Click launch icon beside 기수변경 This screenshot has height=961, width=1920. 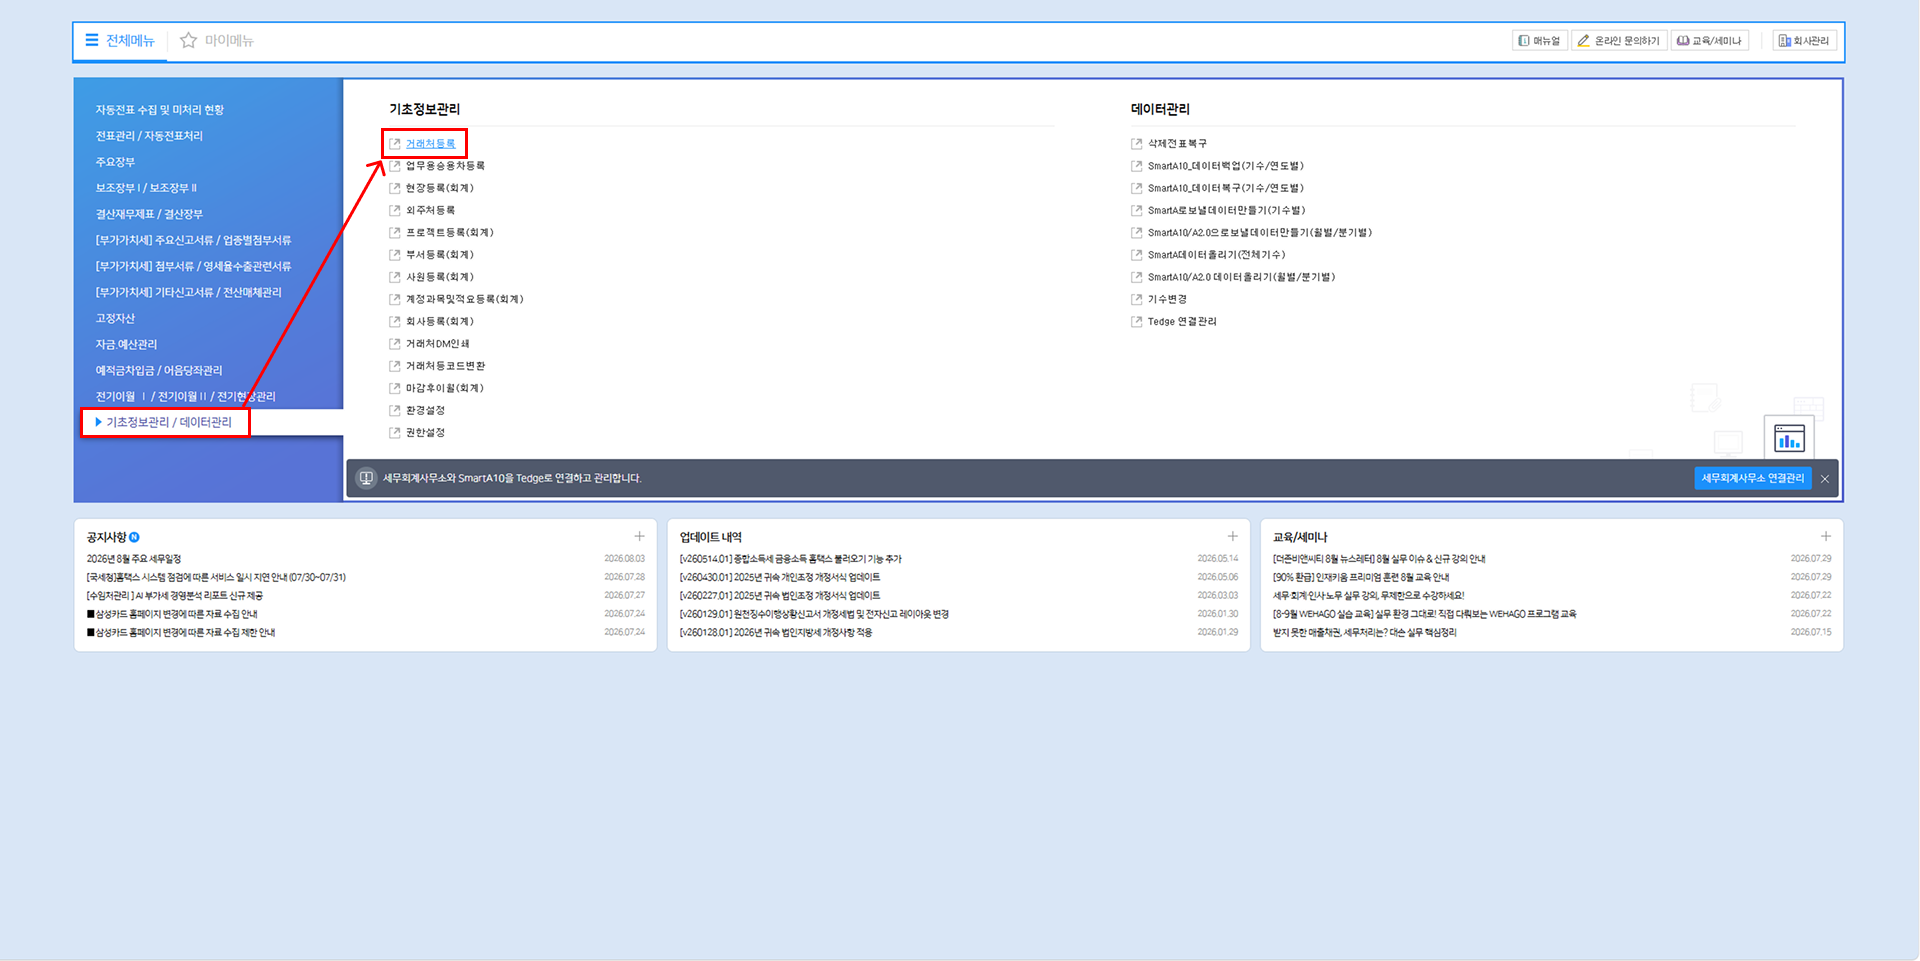(1137, 299)
